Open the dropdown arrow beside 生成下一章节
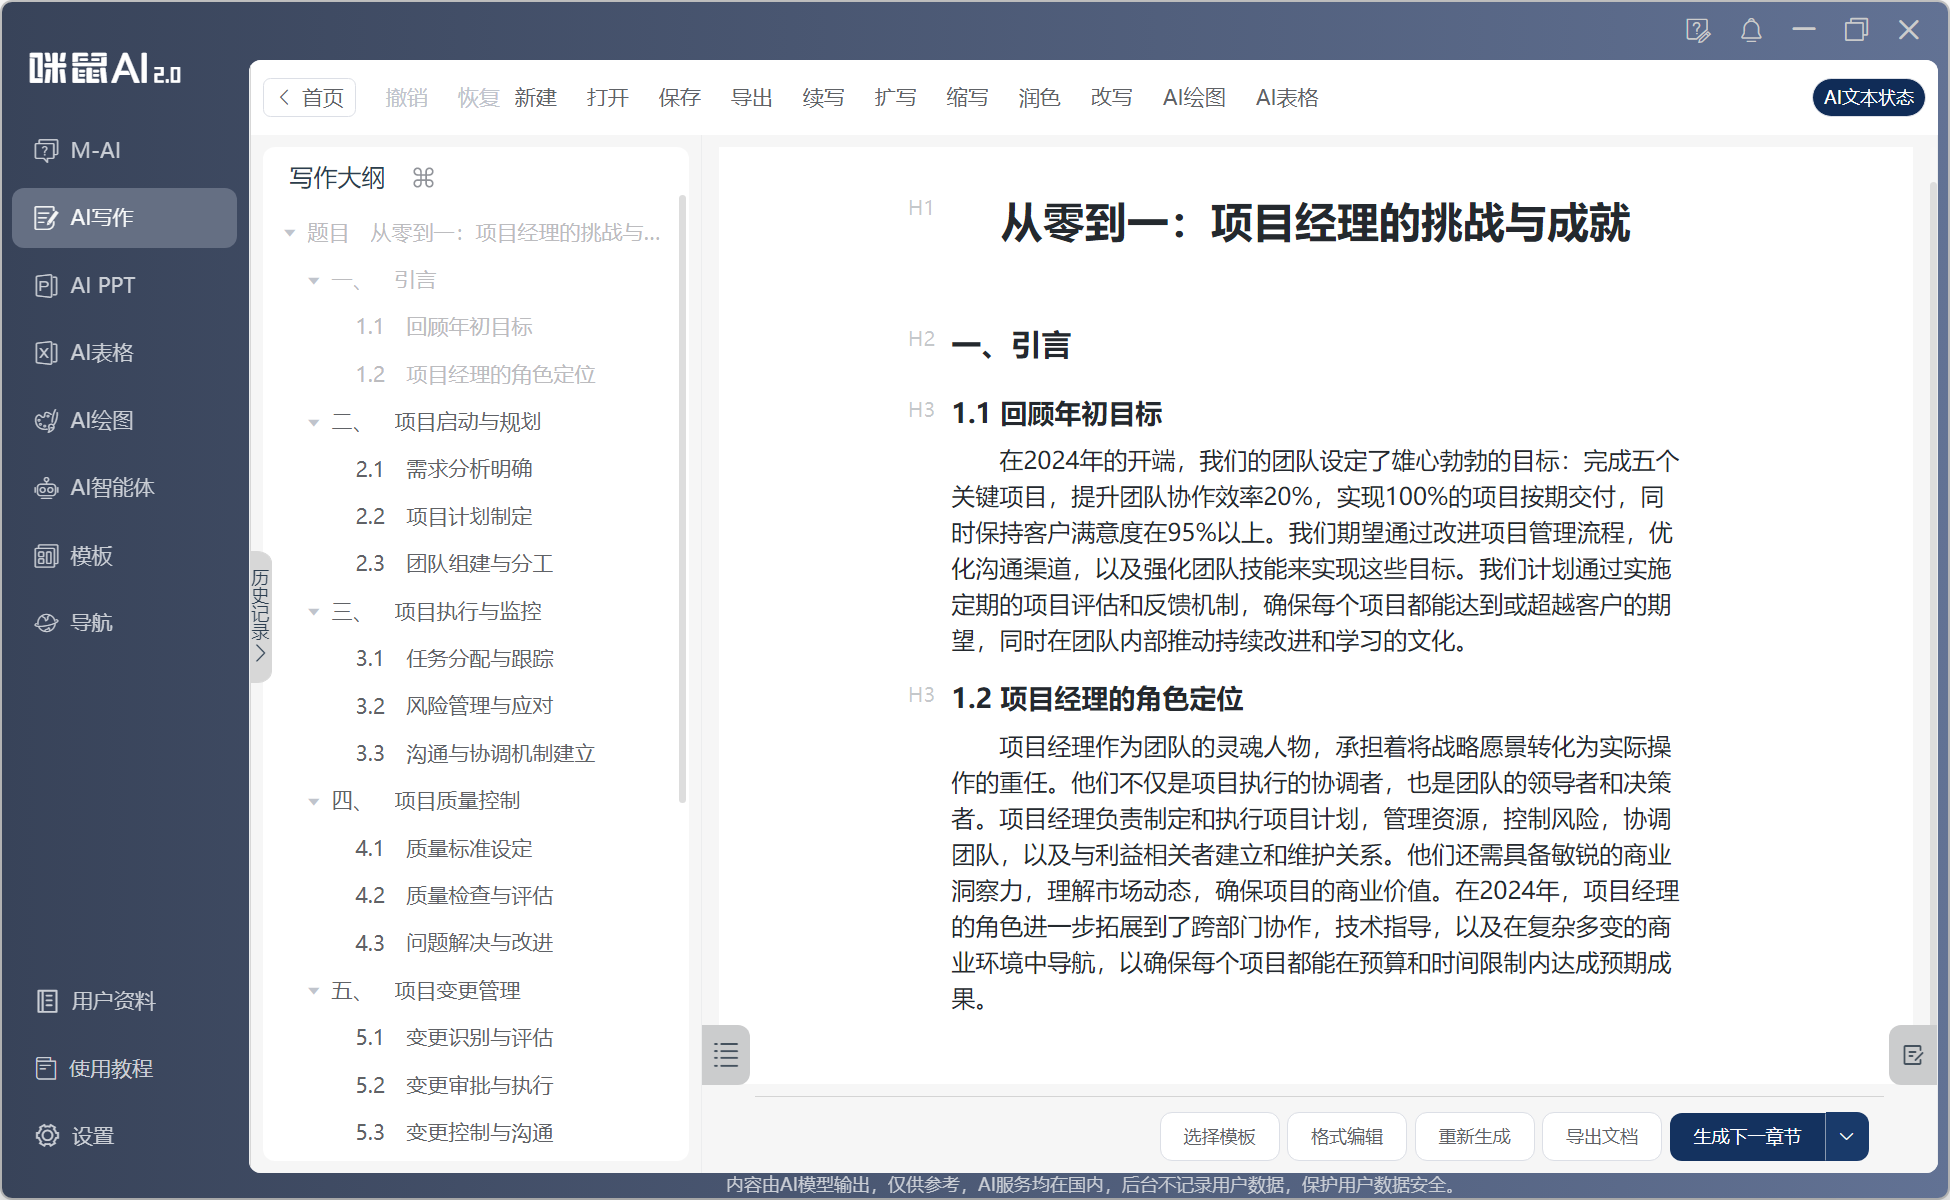Image resolution: width=1950 pixels, height=1200 pixels. [x=1846, y=1136]
